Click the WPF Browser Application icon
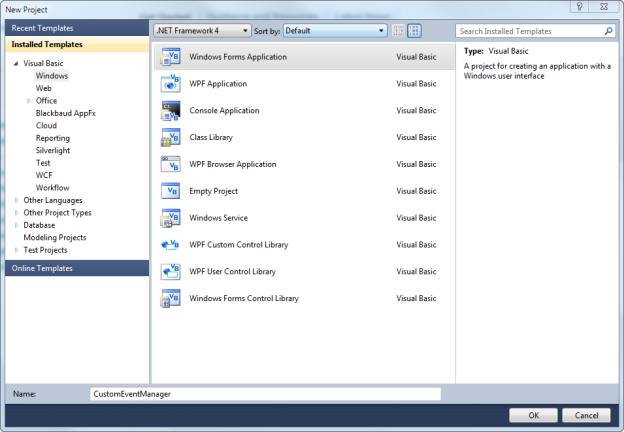The height and width of the screenshot is (432, 624). [169, 165]
